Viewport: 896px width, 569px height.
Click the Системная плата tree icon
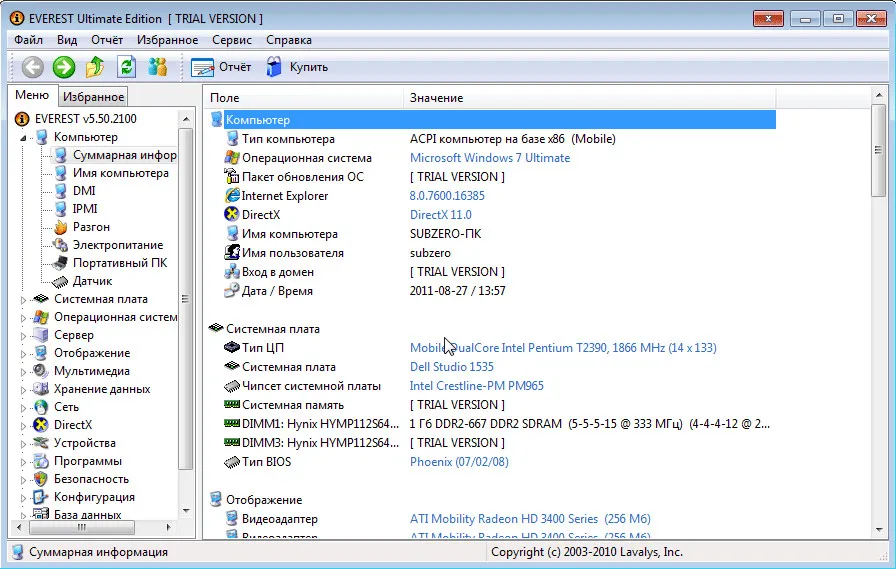click(x=41, y=299)
